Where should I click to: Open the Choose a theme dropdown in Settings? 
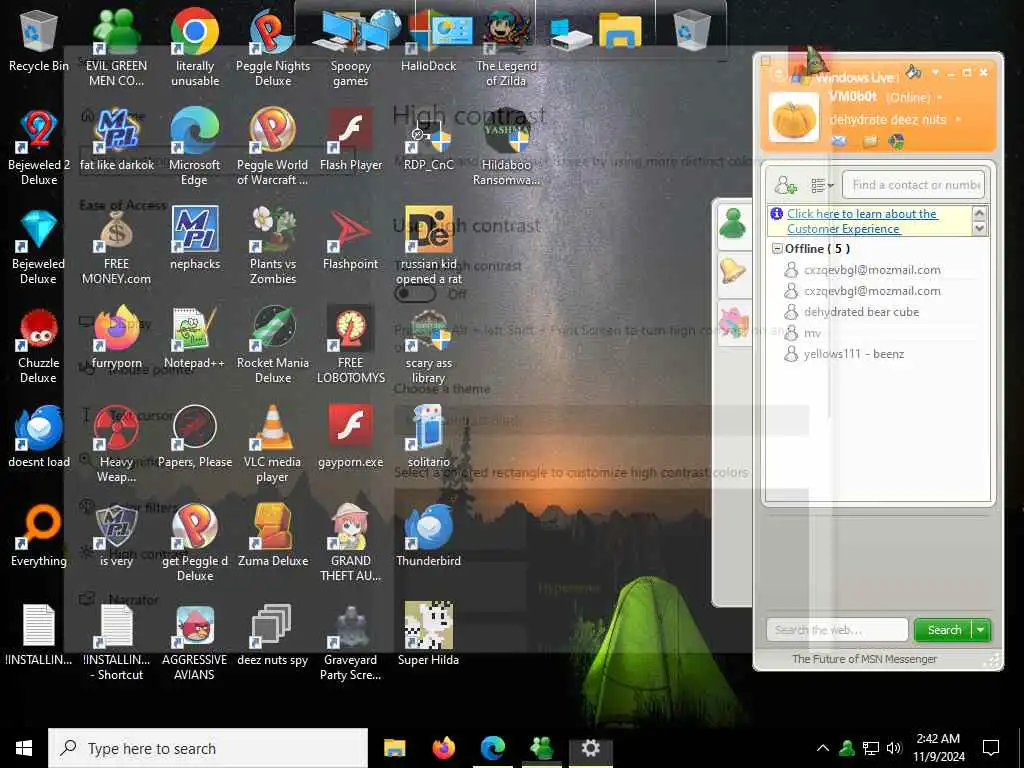pos(601,420)
